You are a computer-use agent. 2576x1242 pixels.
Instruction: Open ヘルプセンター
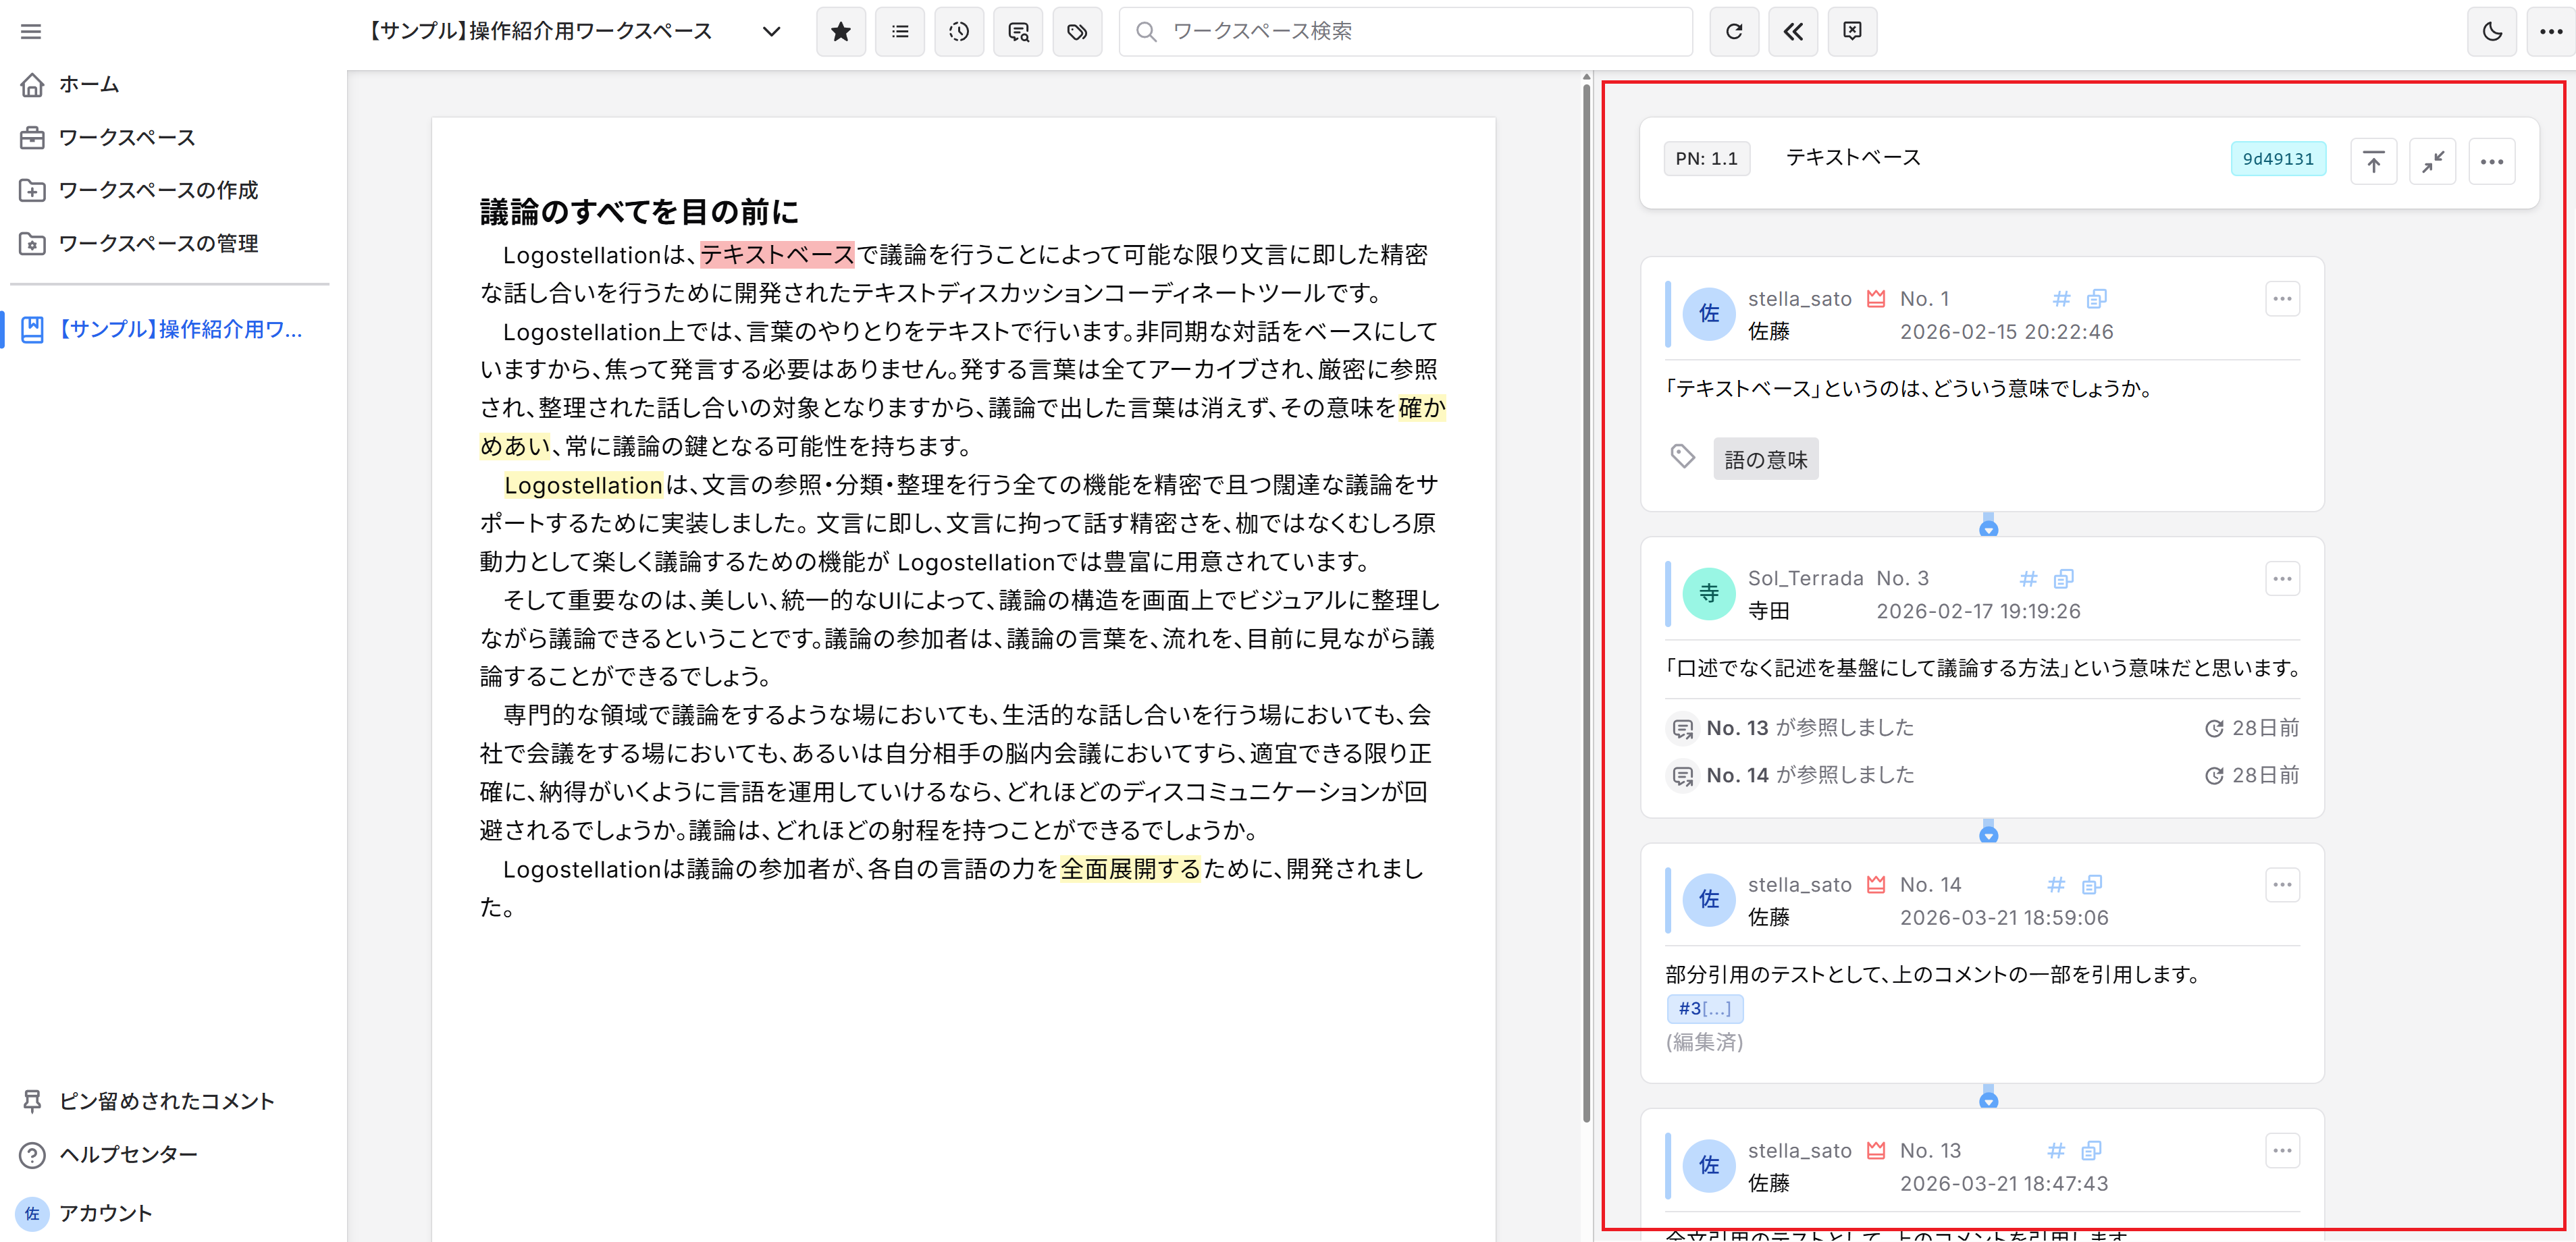(x=109, y=1155)
